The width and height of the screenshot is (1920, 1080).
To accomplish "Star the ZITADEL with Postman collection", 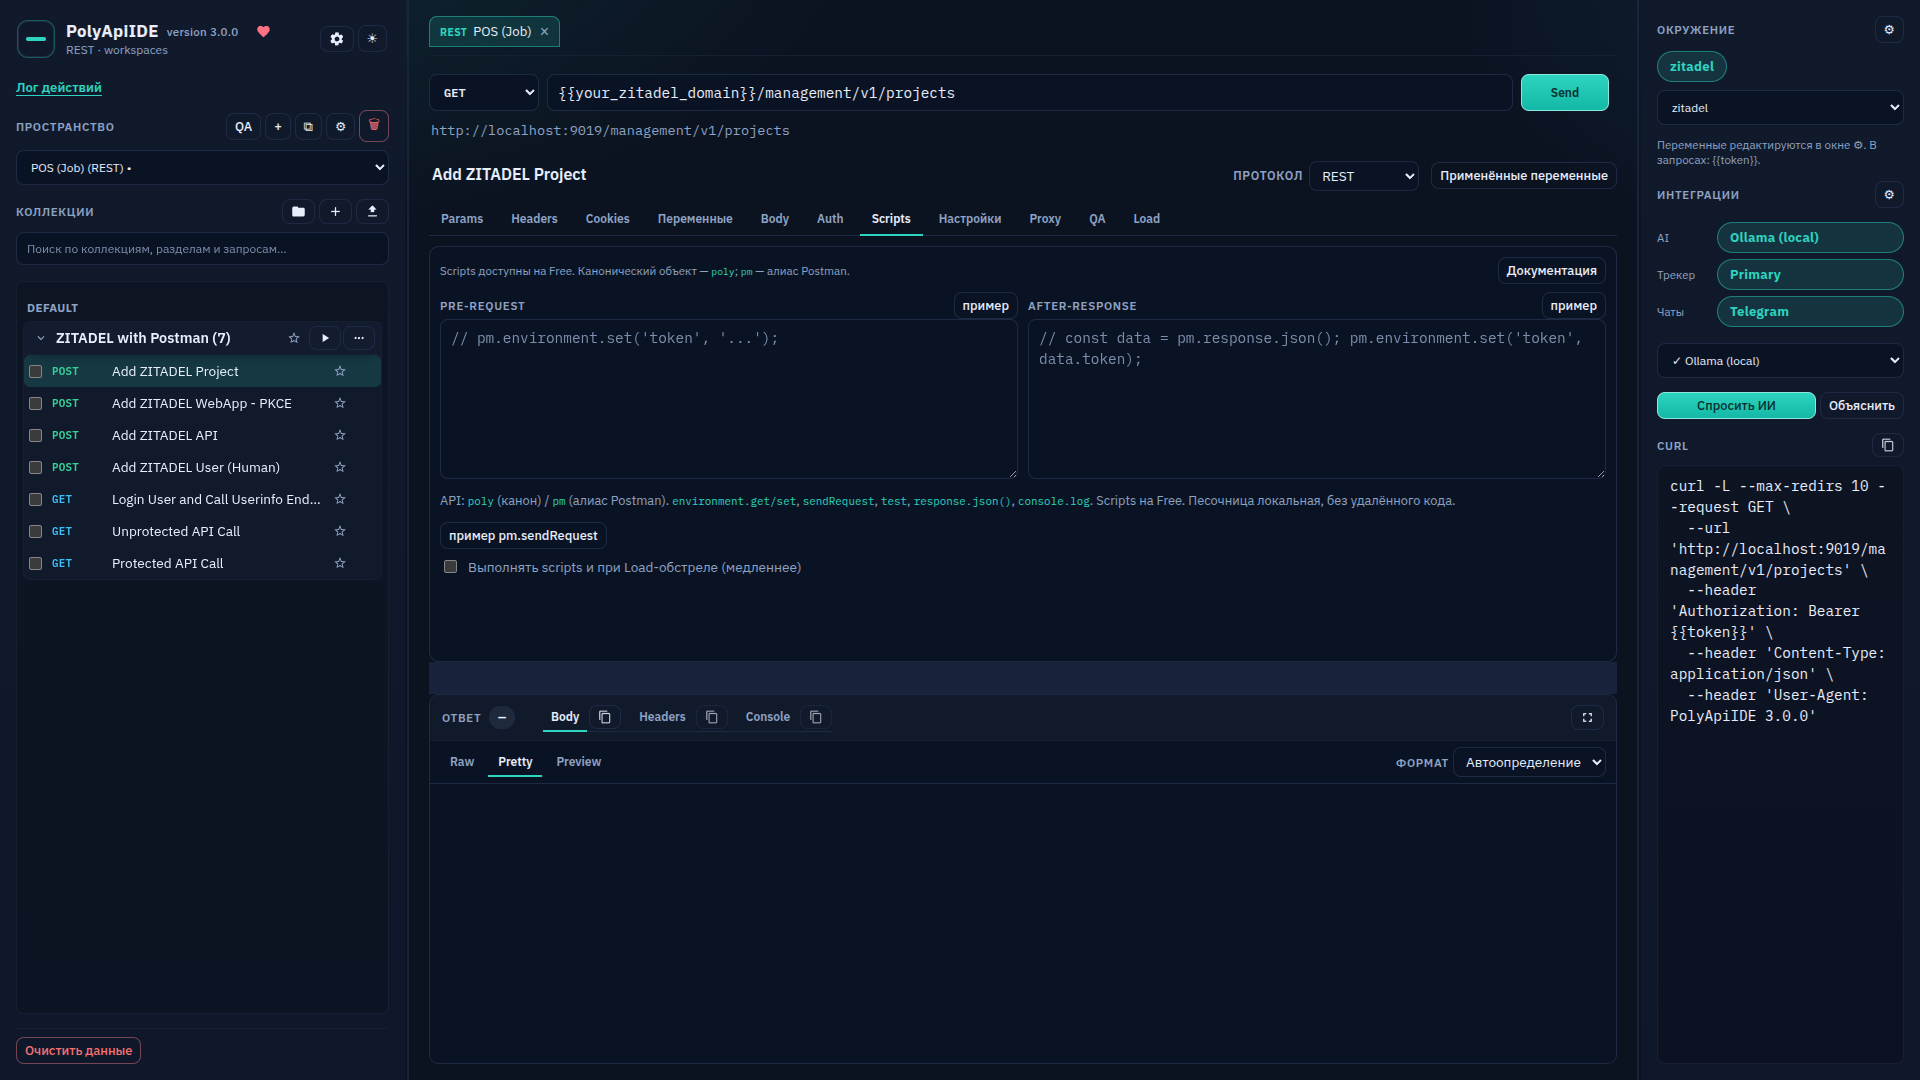I will click(x=294, y=338).
